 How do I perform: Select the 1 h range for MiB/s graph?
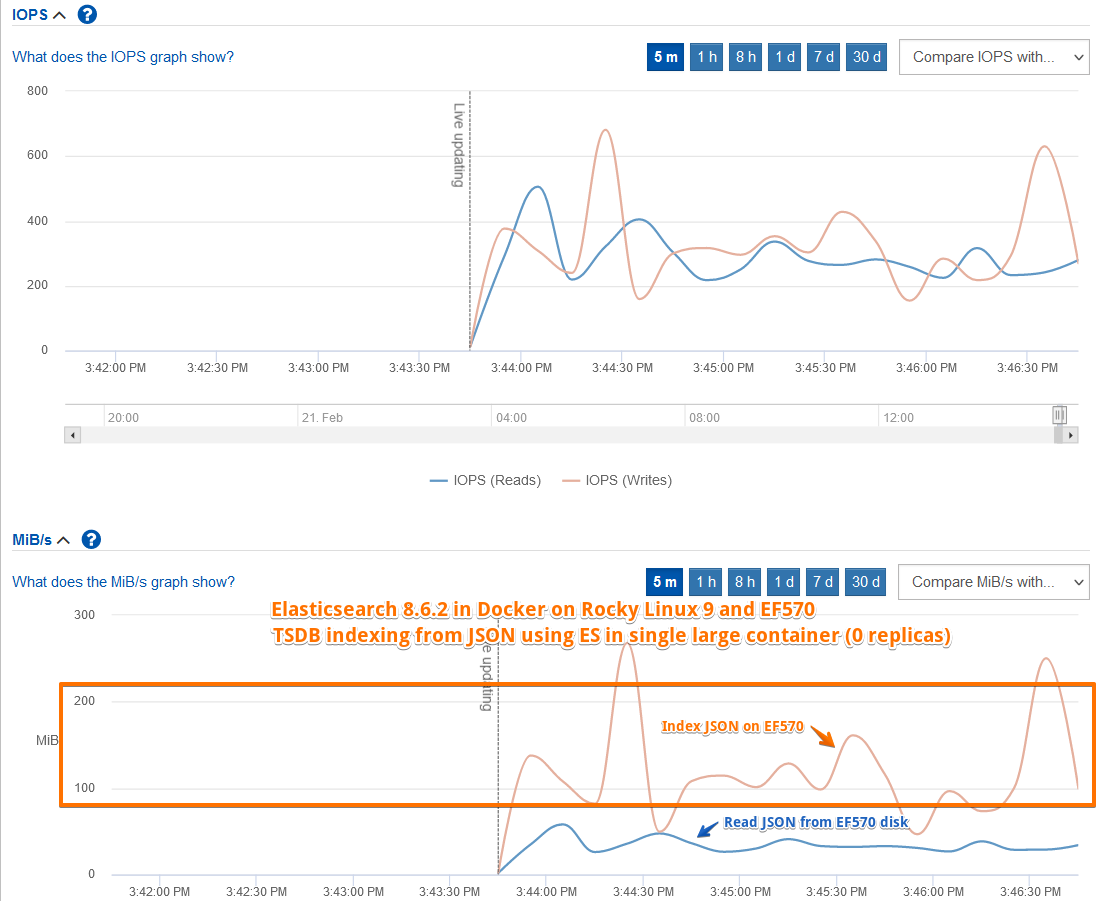[706, 581]
